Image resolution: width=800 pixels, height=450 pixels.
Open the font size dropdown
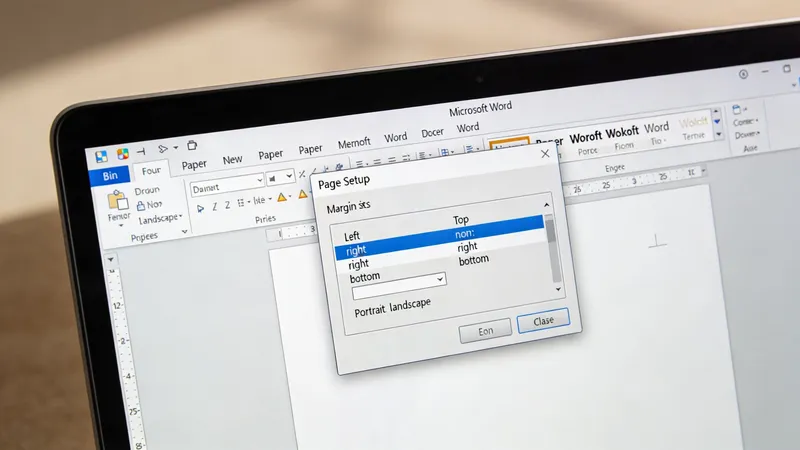(289, 176)
